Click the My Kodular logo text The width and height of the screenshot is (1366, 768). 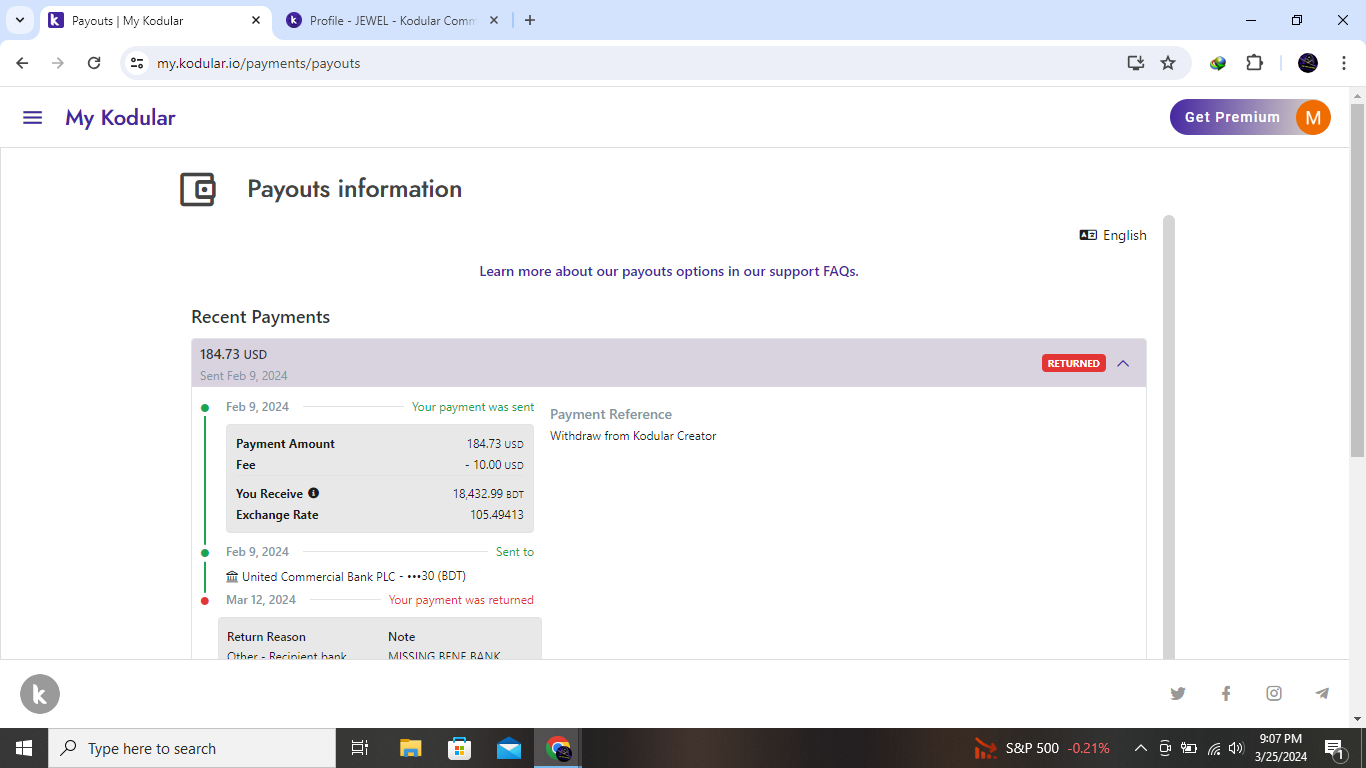(x=120, y=118)
